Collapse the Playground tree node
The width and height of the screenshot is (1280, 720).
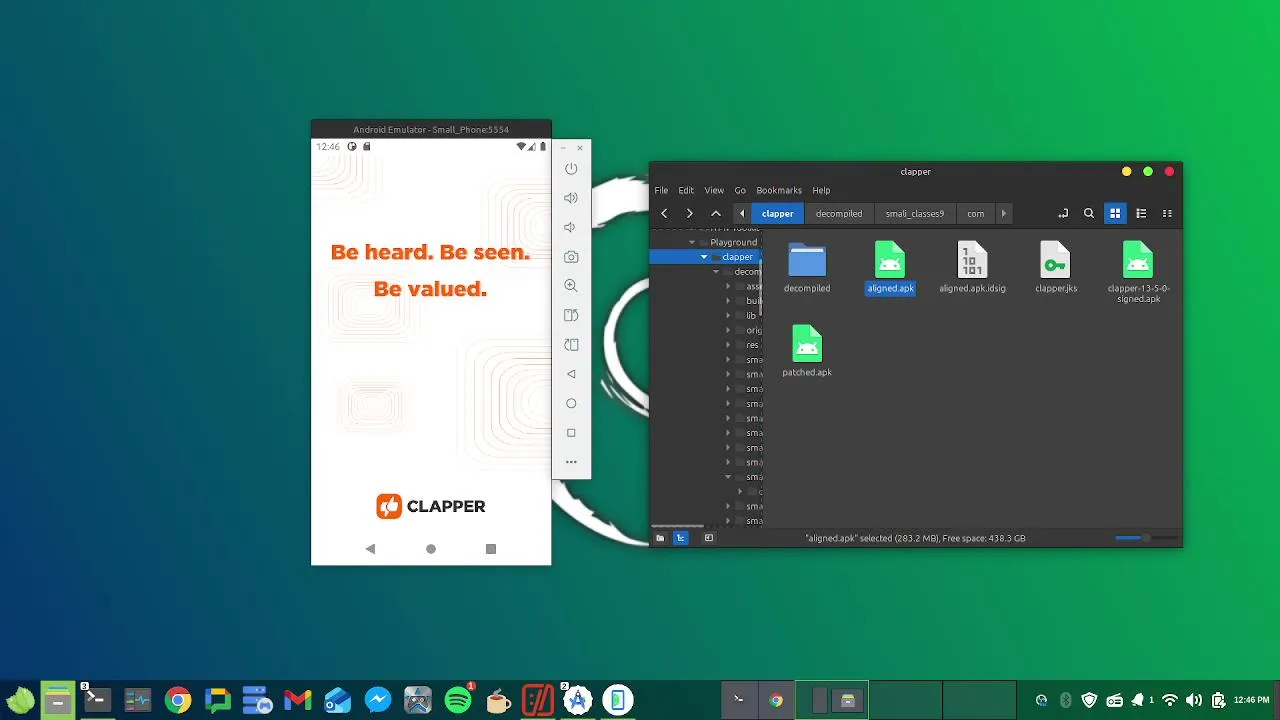[691, 242]
